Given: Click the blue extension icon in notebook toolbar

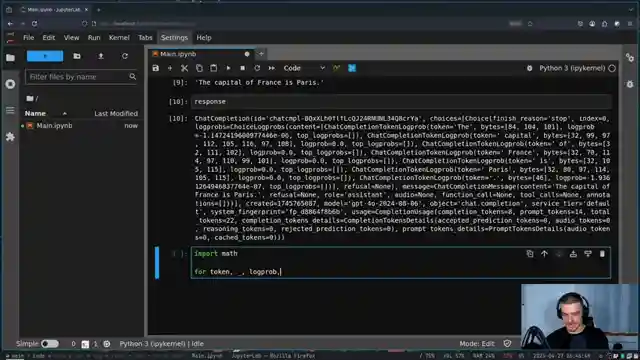Looking at the screenshot, I should pyautogui.click(x=352, y=68).
